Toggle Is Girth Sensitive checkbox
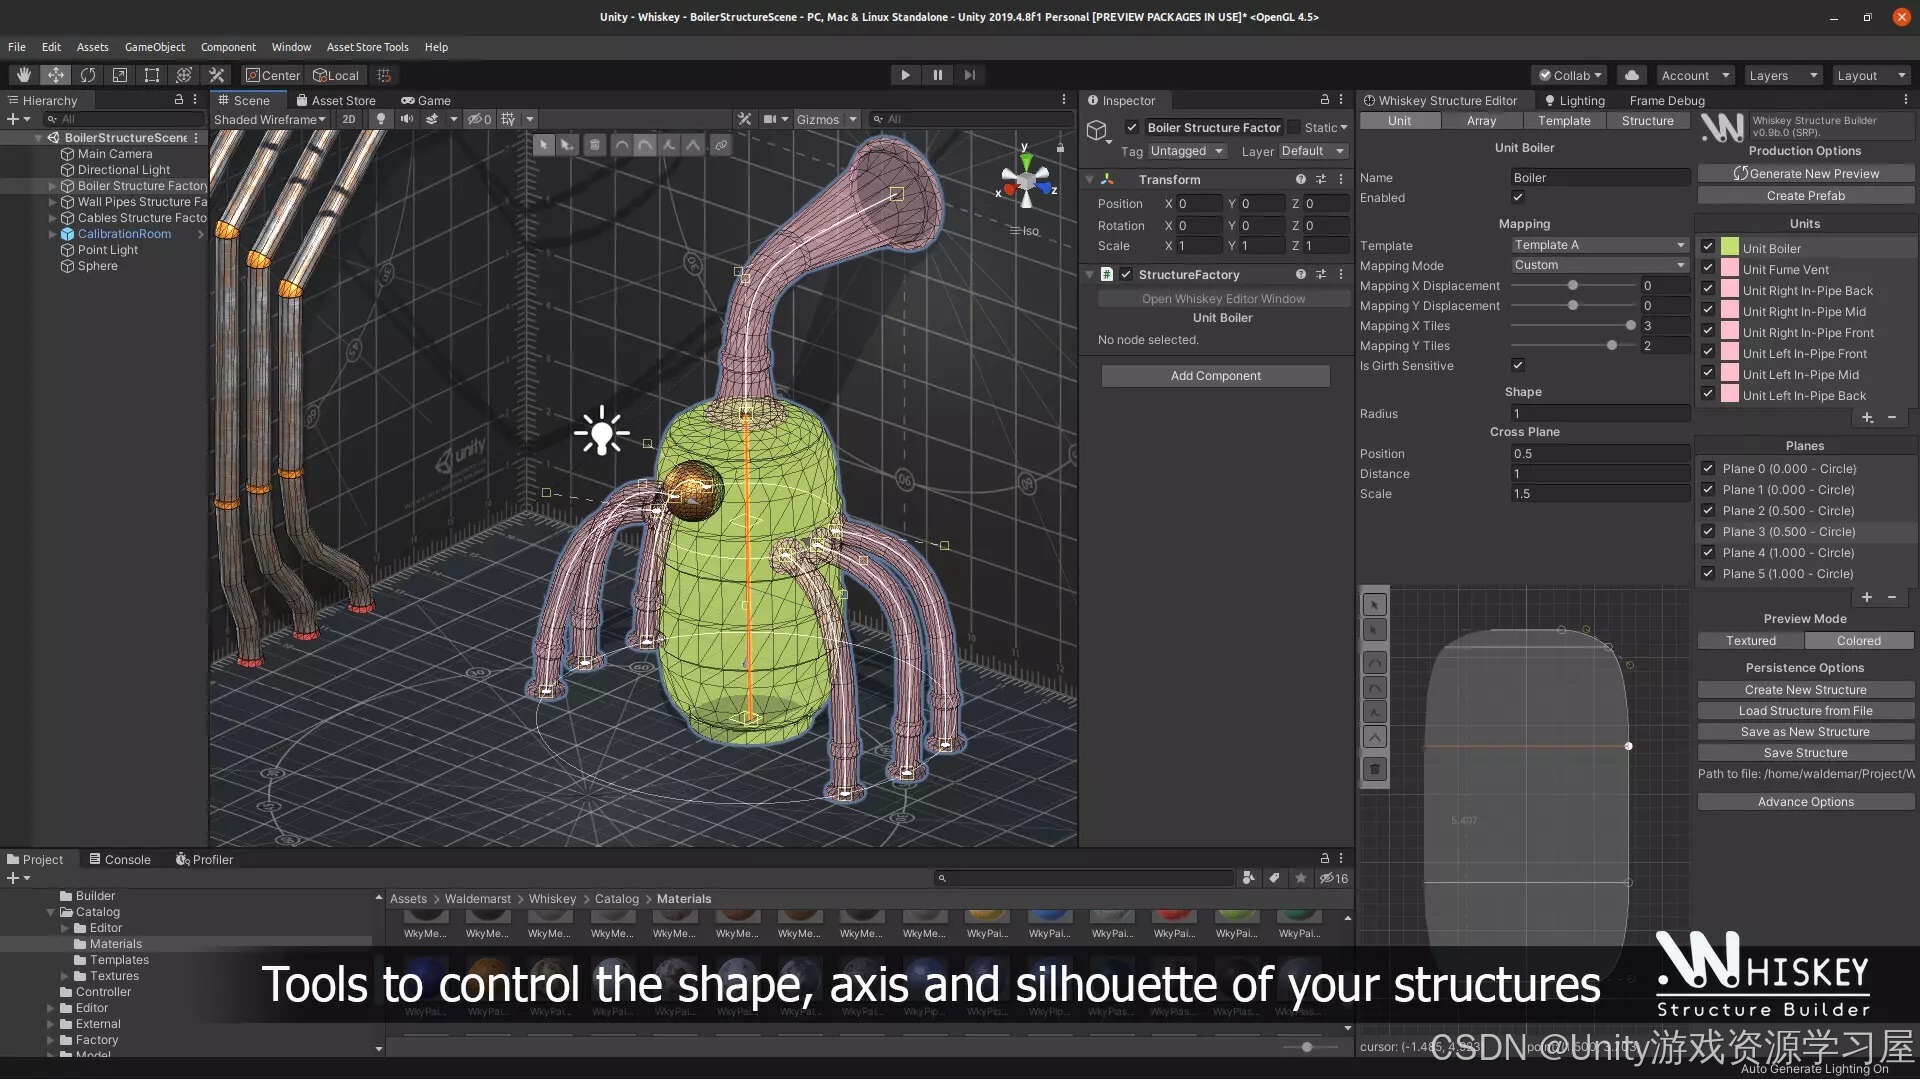Image resolution: width=1920 pixels, height=1080 pixels. [1518, 365]
